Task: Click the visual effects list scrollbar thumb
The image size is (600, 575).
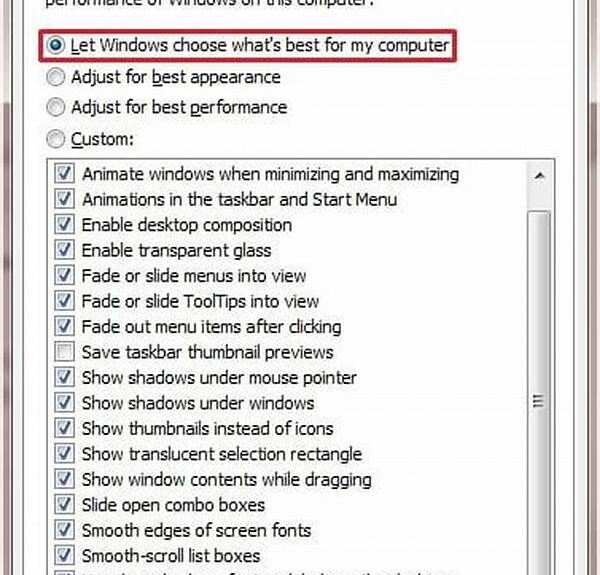Action: click(538, 400)
